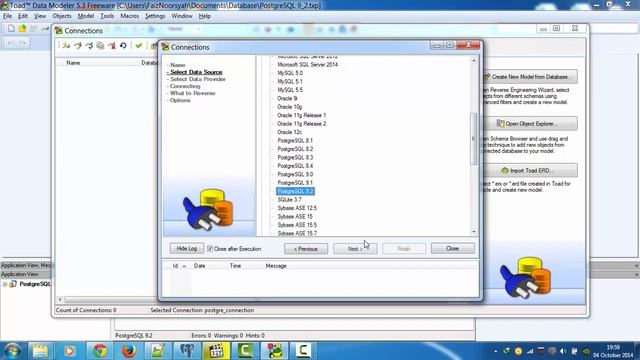Select Oracle 9i data source
The image size is (640, 360).
click(287, 98)
